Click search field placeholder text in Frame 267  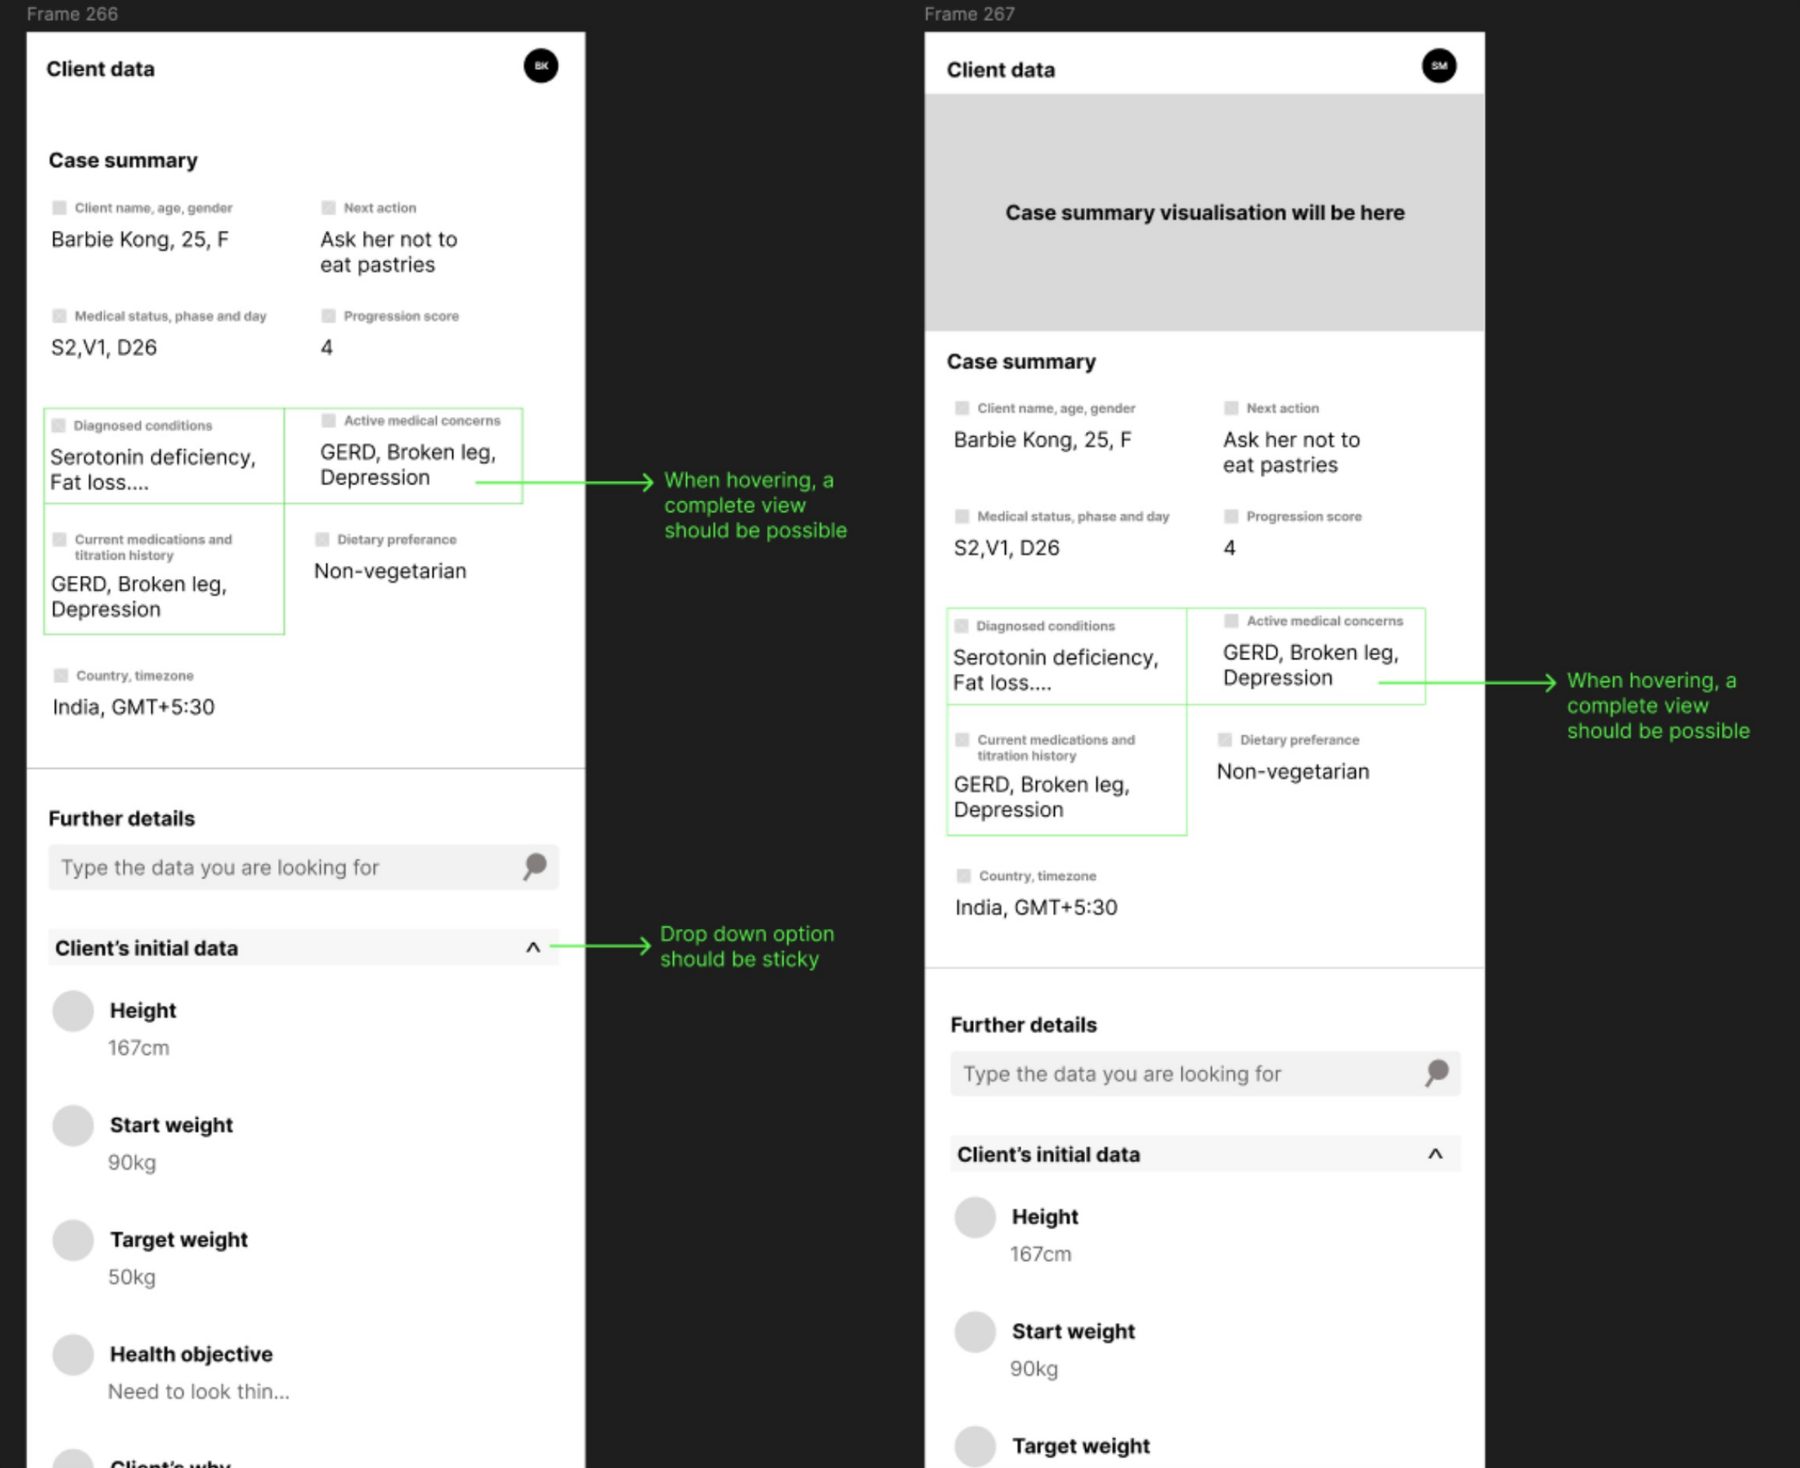(x=1122, y=1074)
